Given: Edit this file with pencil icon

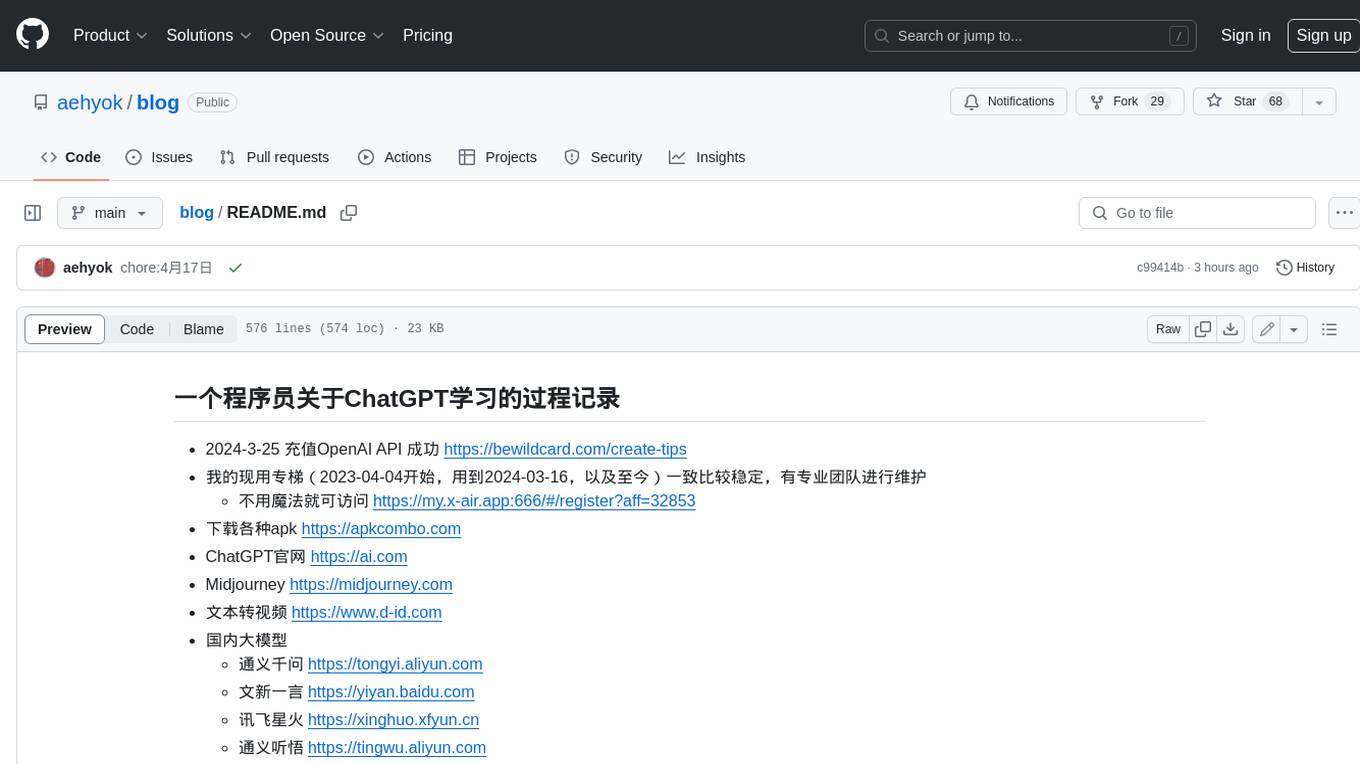Looking at the screenshot, I should point(1266,329).
